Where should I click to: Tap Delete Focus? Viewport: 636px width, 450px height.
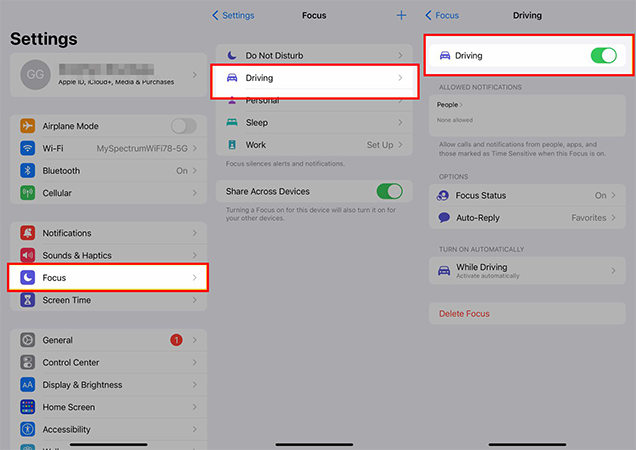click(464, 314)
